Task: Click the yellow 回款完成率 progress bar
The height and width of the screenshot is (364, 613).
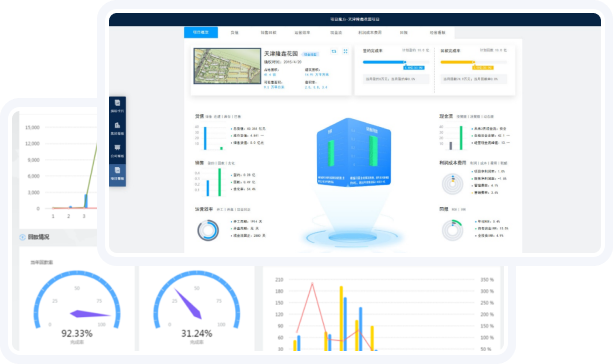Action: click(457, 62)
